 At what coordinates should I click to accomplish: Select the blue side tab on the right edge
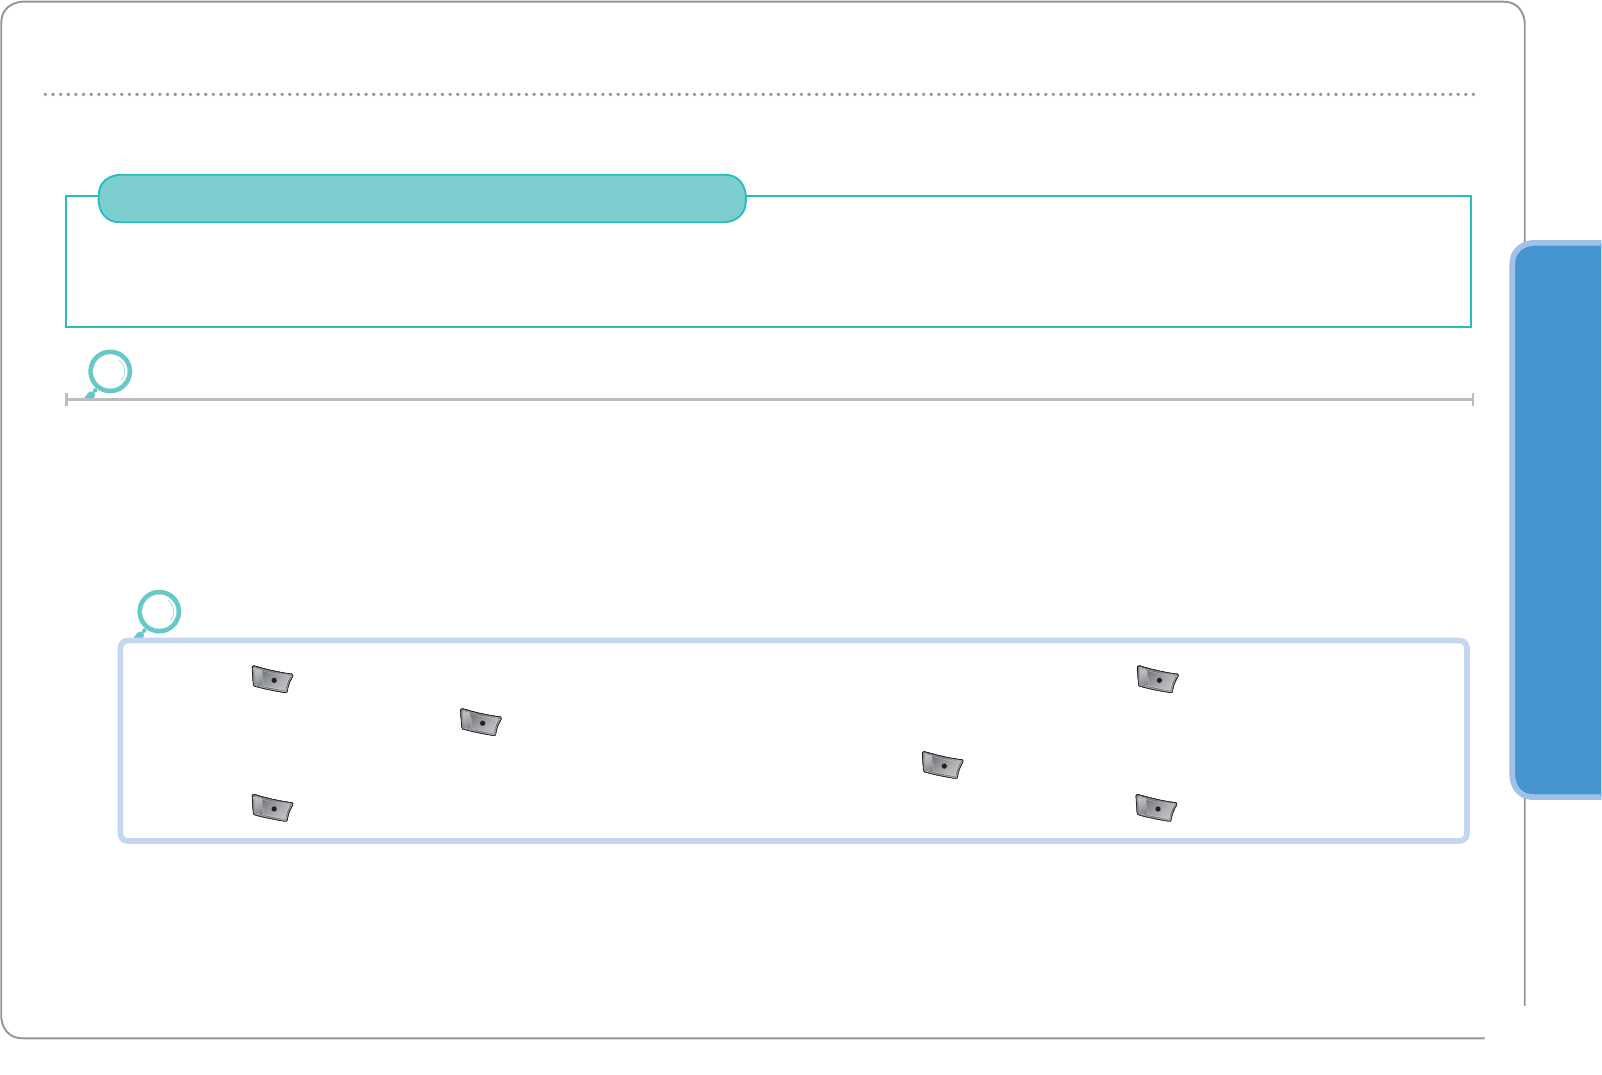click(x=1558, y=520)
